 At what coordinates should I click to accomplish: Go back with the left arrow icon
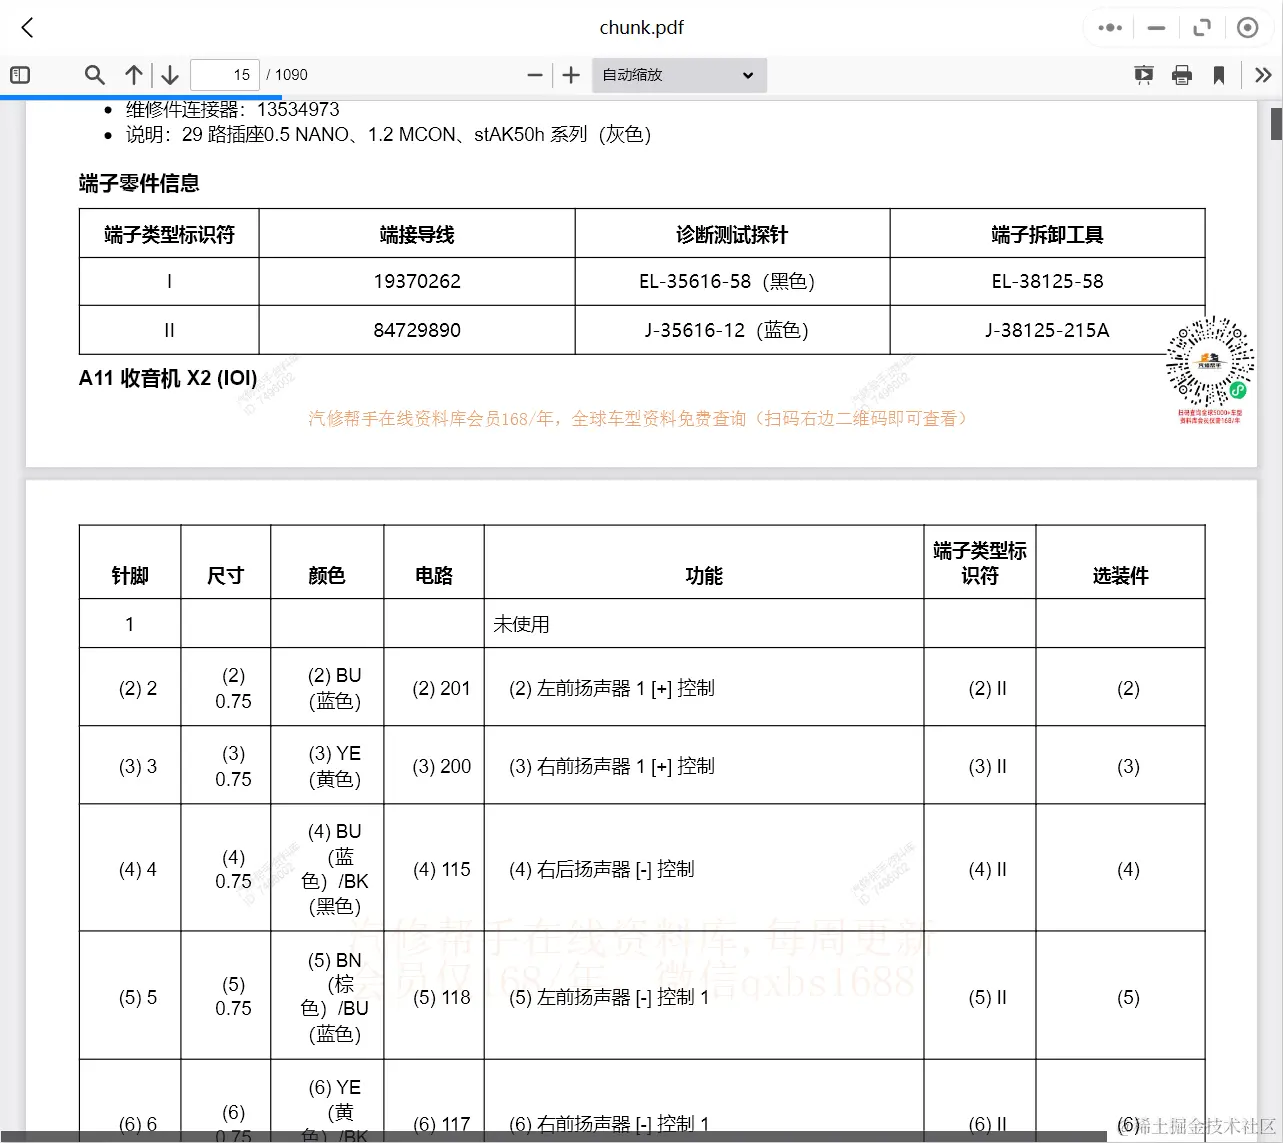pos(28,28)
